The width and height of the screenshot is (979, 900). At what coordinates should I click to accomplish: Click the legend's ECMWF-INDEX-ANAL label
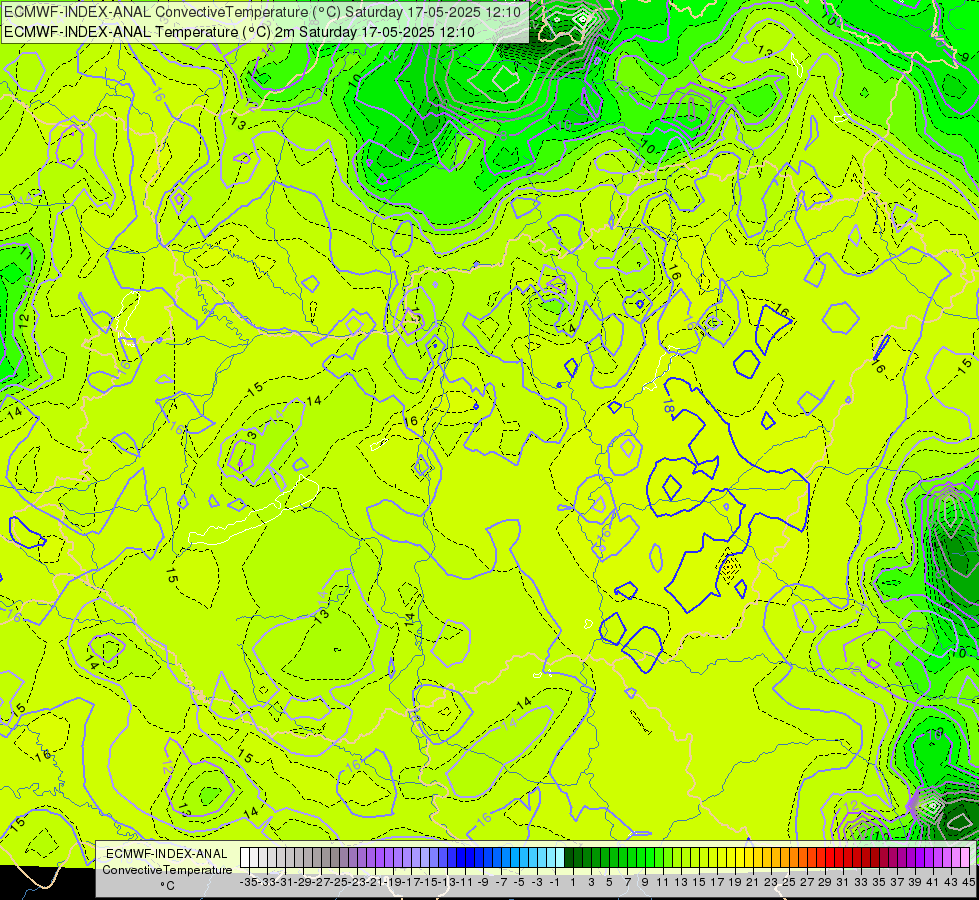tap(167, 854)
